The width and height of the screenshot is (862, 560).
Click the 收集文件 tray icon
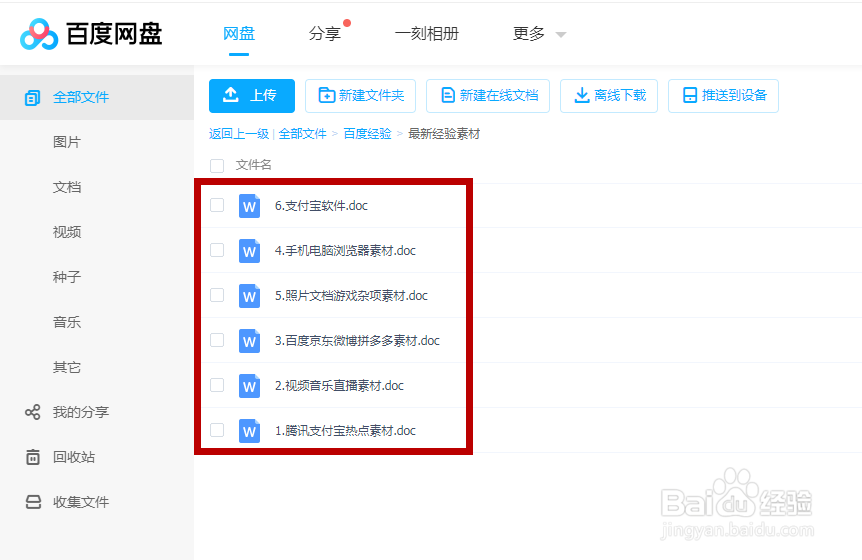[33, 502]
